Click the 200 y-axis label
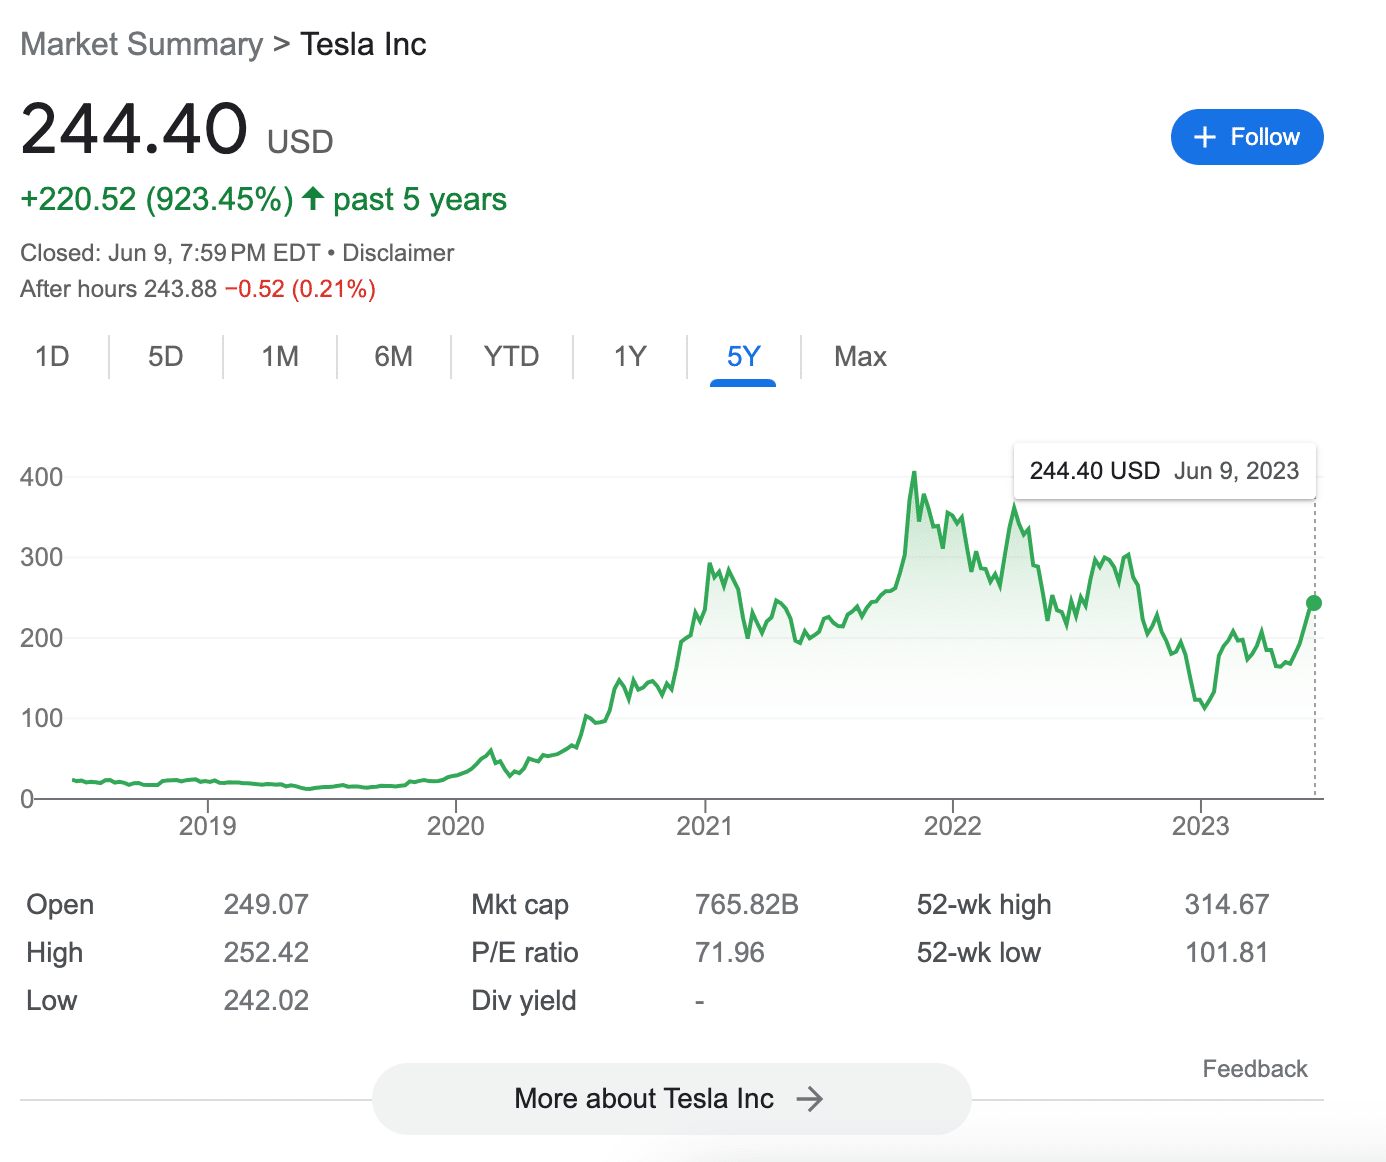Viewport: 1386px width, 1162px height. pyautogui.click(x=41, y=638)
